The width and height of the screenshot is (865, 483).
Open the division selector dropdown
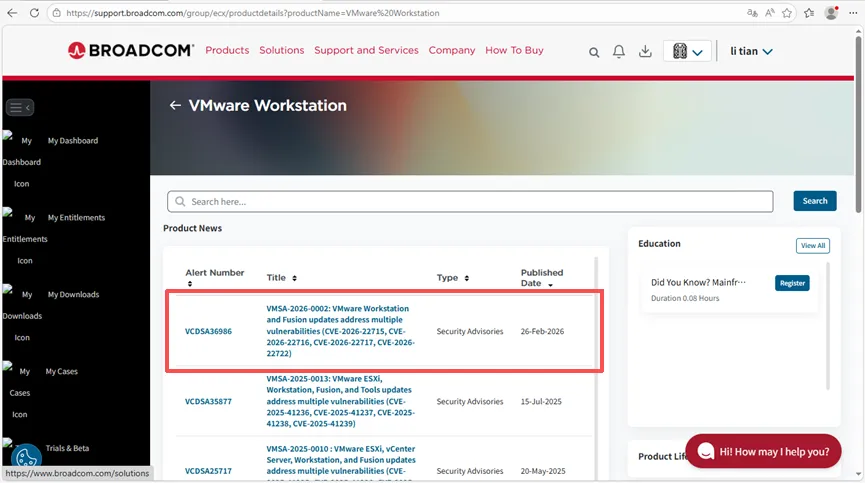pos(687,51)
